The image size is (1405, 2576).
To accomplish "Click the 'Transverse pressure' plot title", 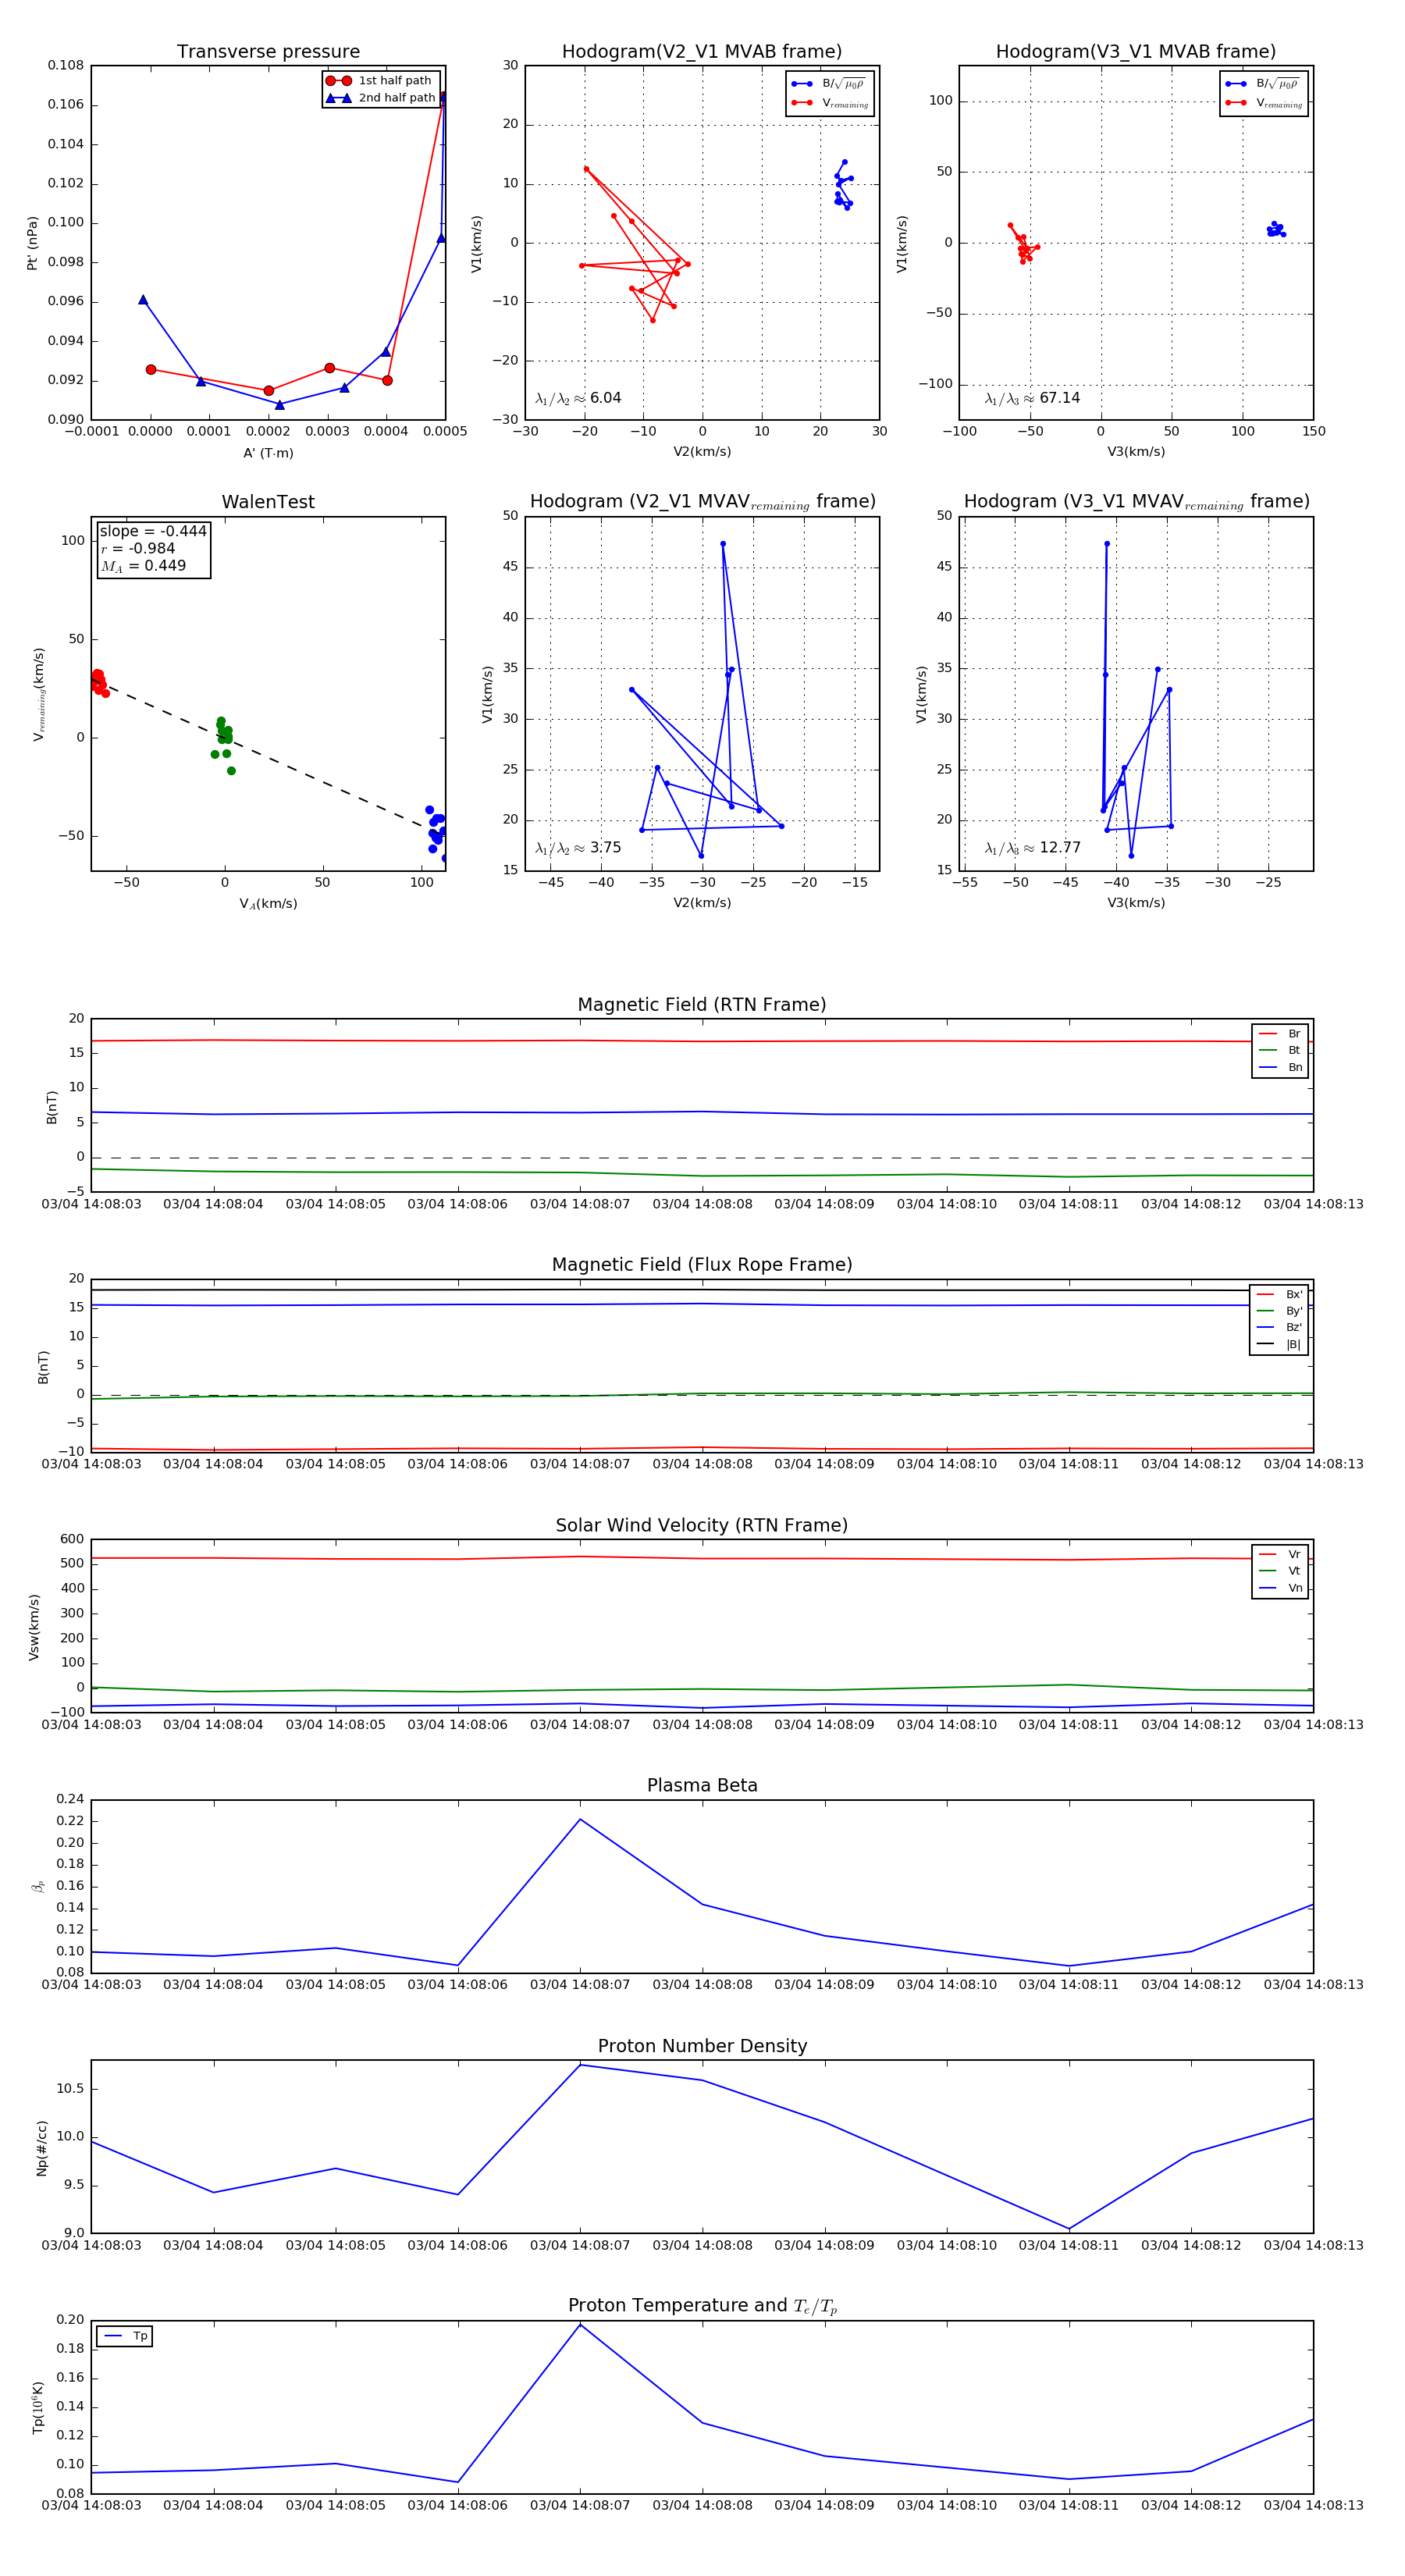I will coord(268,52).
